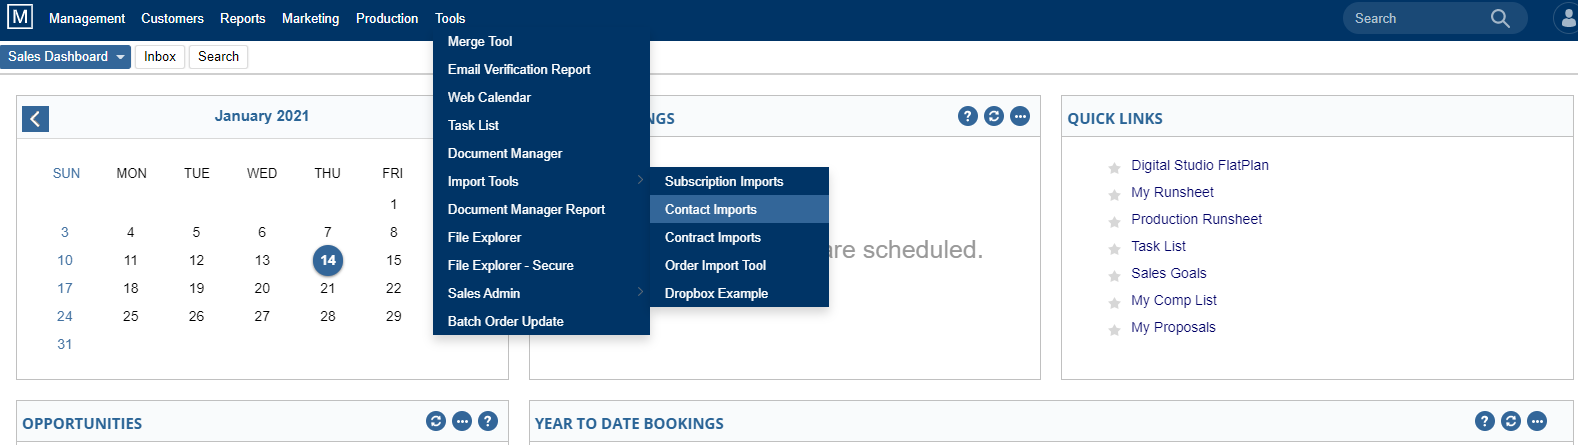Open help for Year To Date Bookings
This screenshot has height=445, width=1578.
coord(1485,421)
